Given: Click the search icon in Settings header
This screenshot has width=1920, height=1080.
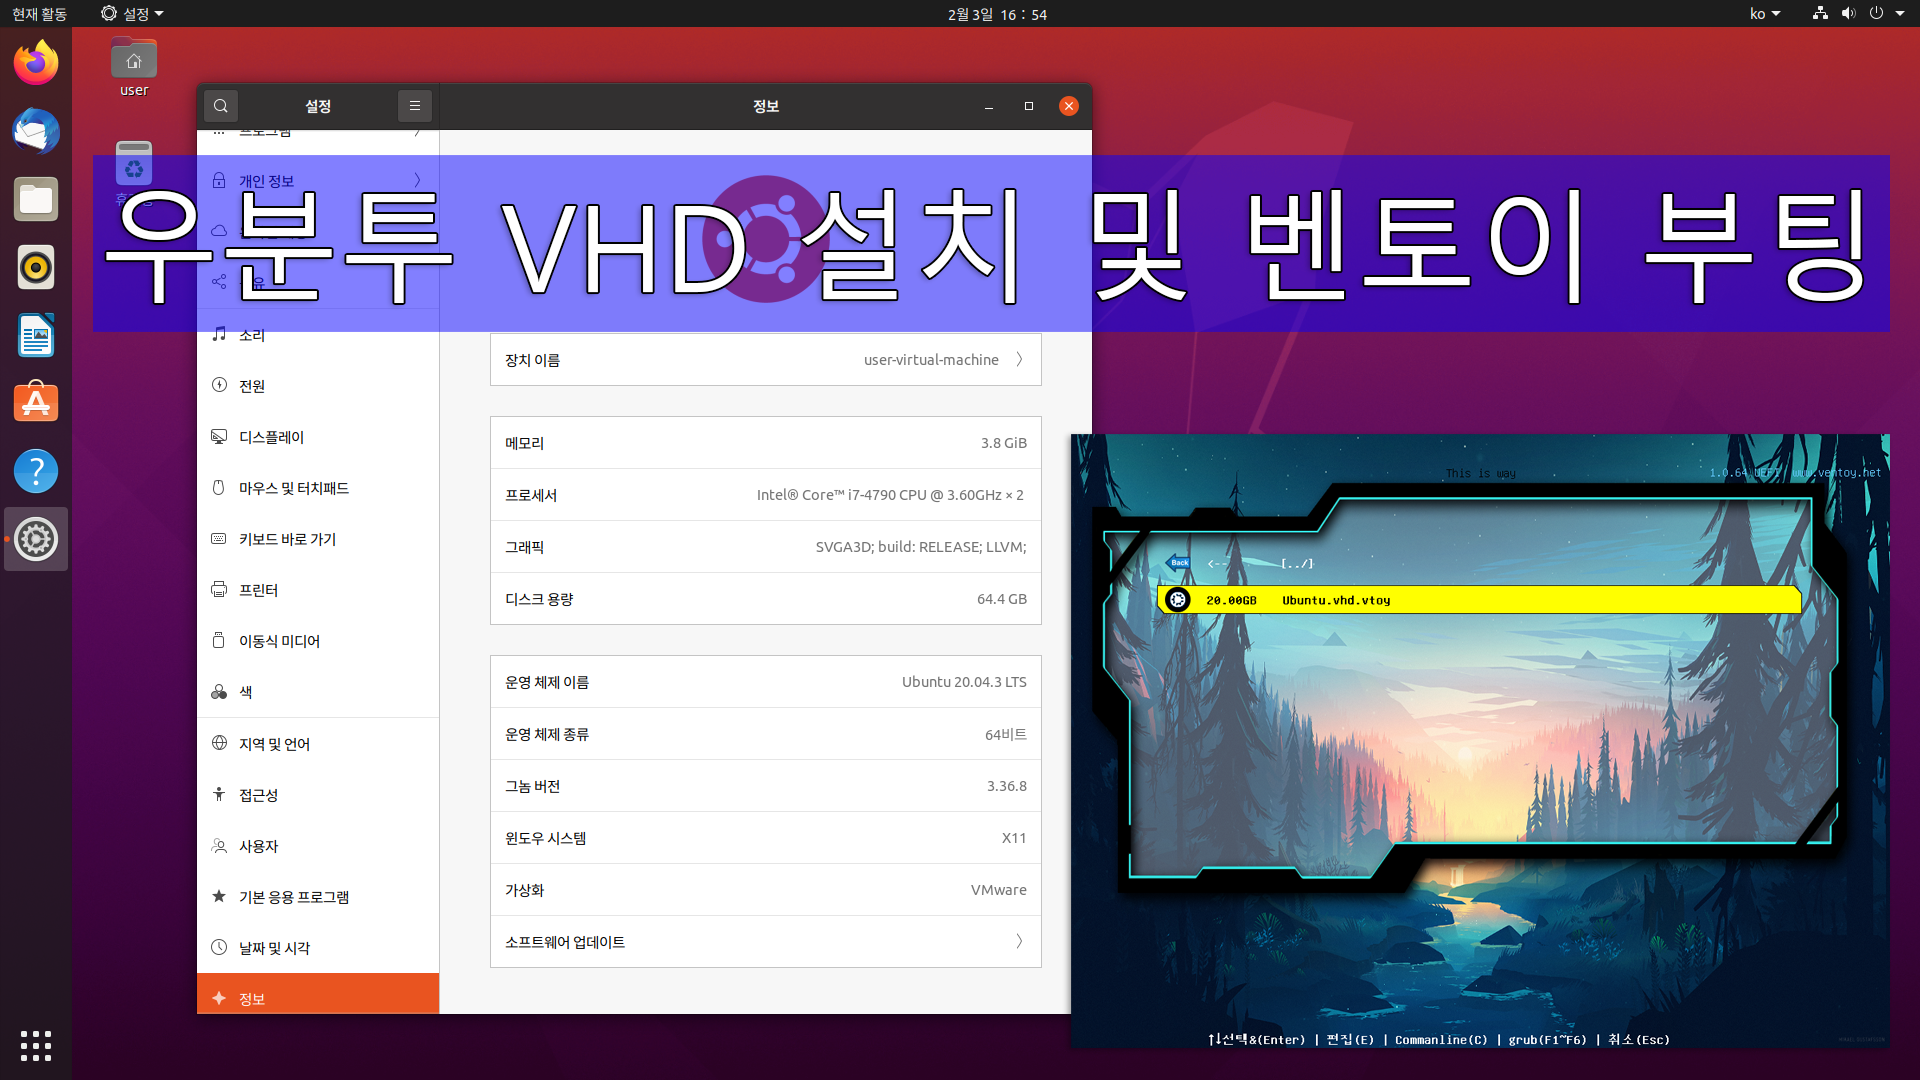Looking at the screenshot, I should pos(221,106).
